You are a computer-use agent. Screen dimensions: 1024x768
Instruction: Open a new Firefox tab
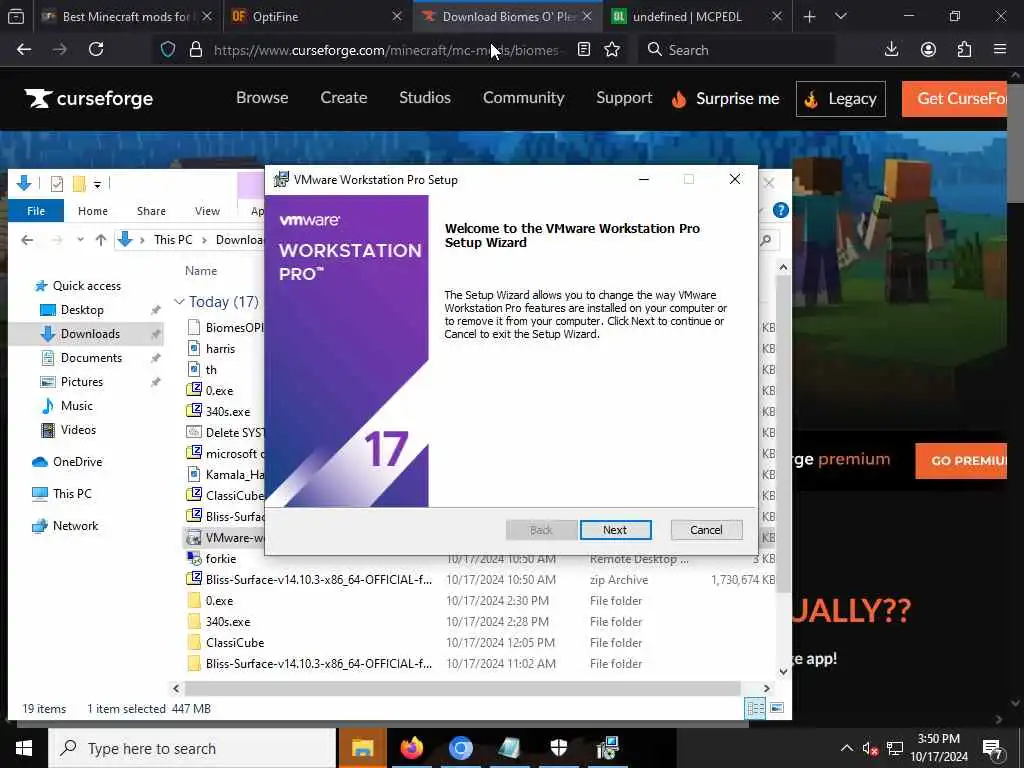(809, 17)
